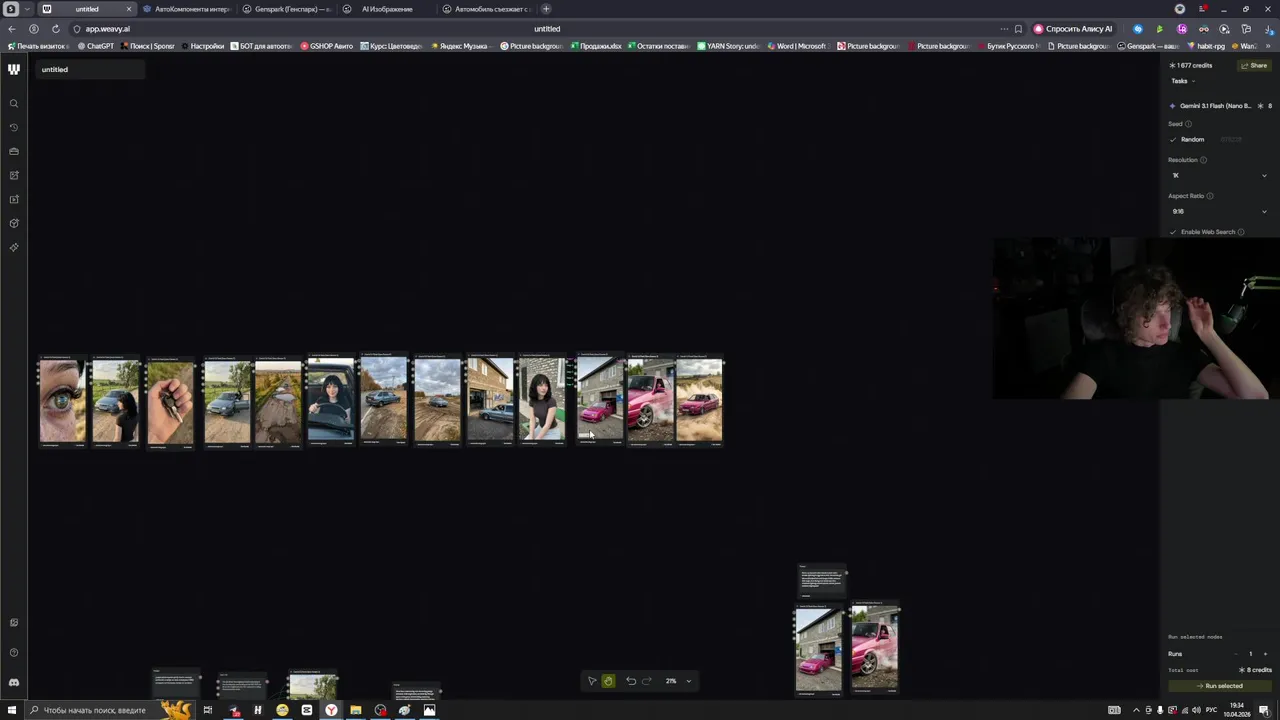The width and height of the screenshot is (1280, 720).
Task: Click the untitled project name field
Action: pos(90,69)
